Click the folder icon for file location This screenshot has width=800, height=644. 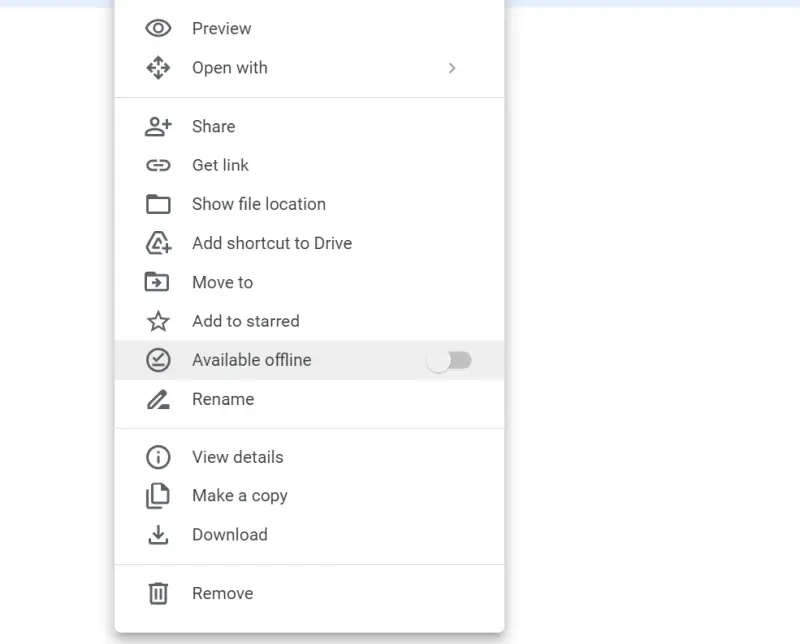[x=158, y=204]
